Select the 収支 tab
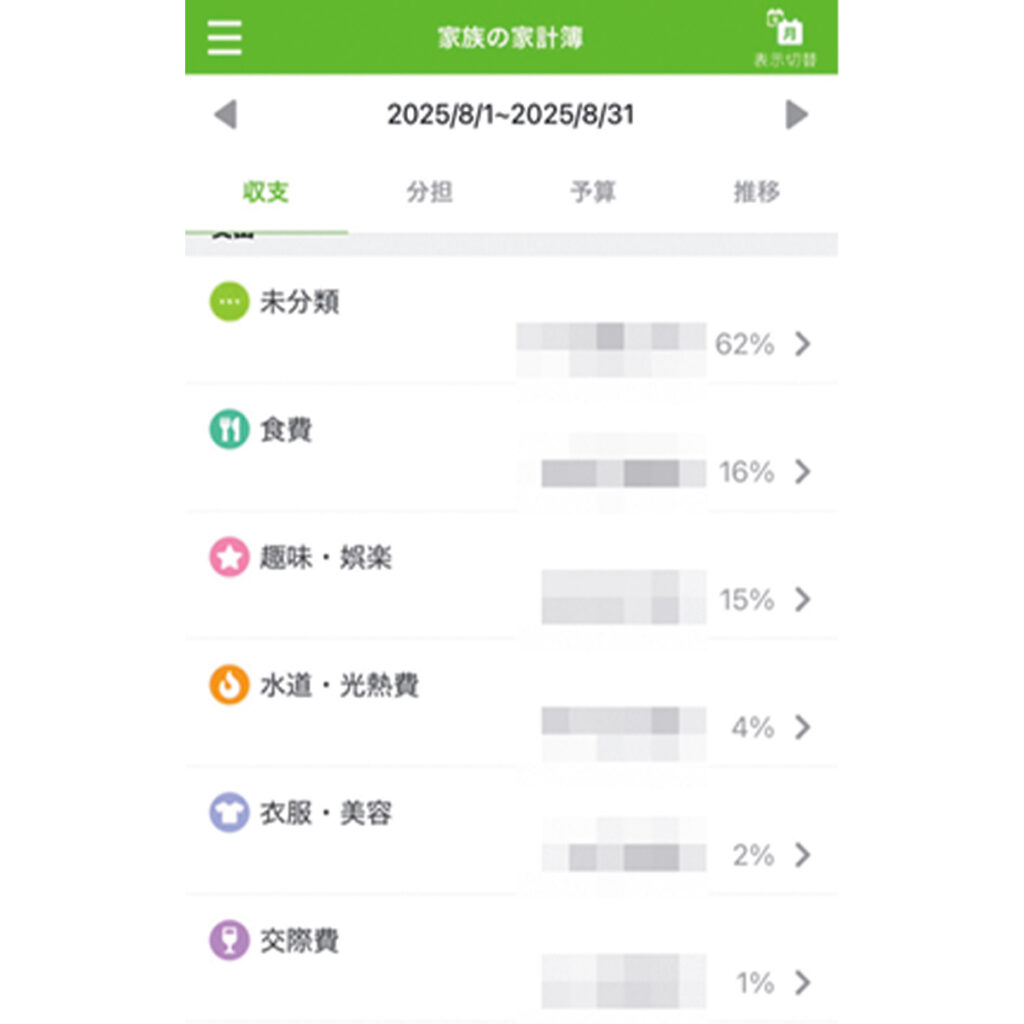Screen dimensions: 1024x1024 pos(266,192)
